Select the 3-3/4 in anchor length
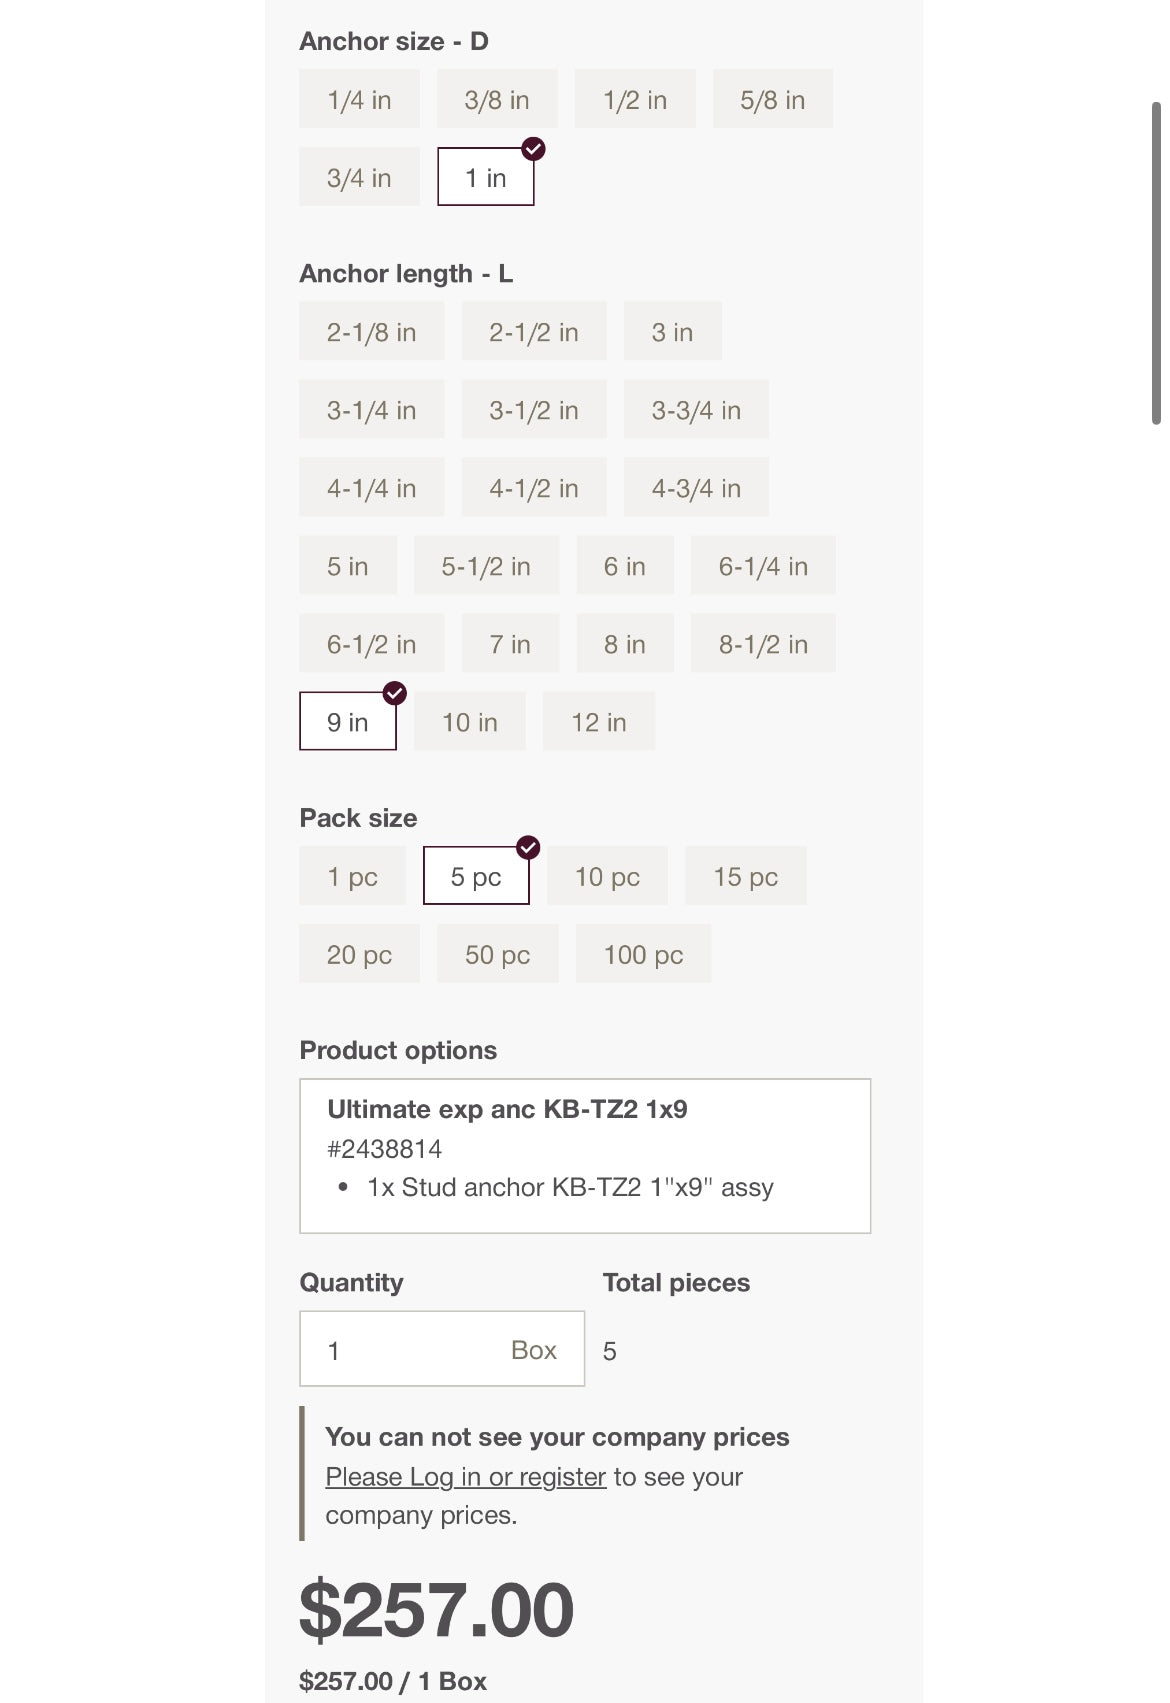The height and width of the screenshot is (1703, 1170). [696, 409]
